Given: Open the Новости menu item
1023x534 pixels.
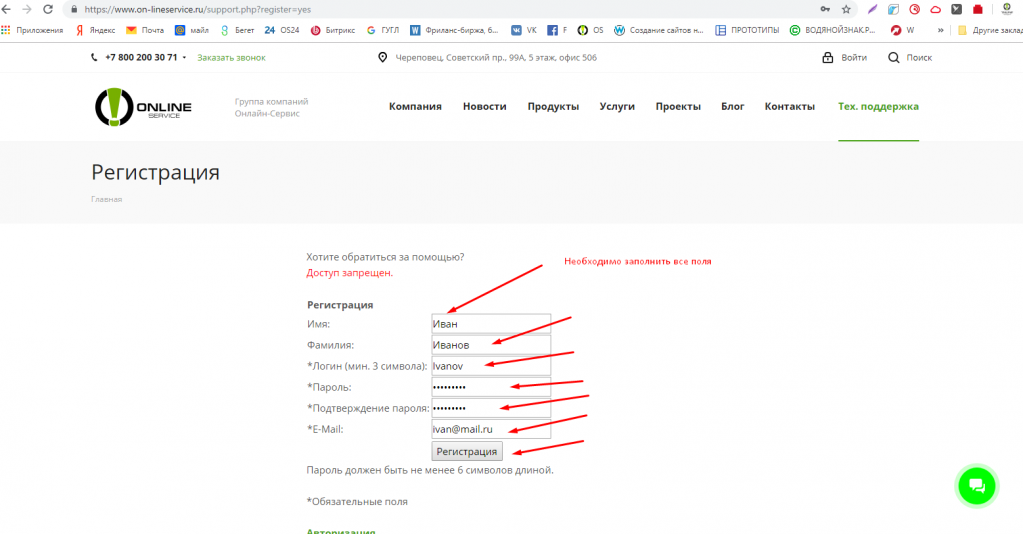Looking at the screenshot, I should (485, 106).
